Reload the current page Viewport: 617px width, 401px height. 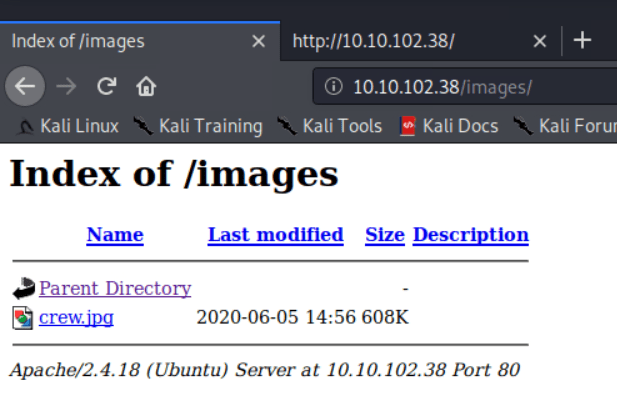[106, 86]
